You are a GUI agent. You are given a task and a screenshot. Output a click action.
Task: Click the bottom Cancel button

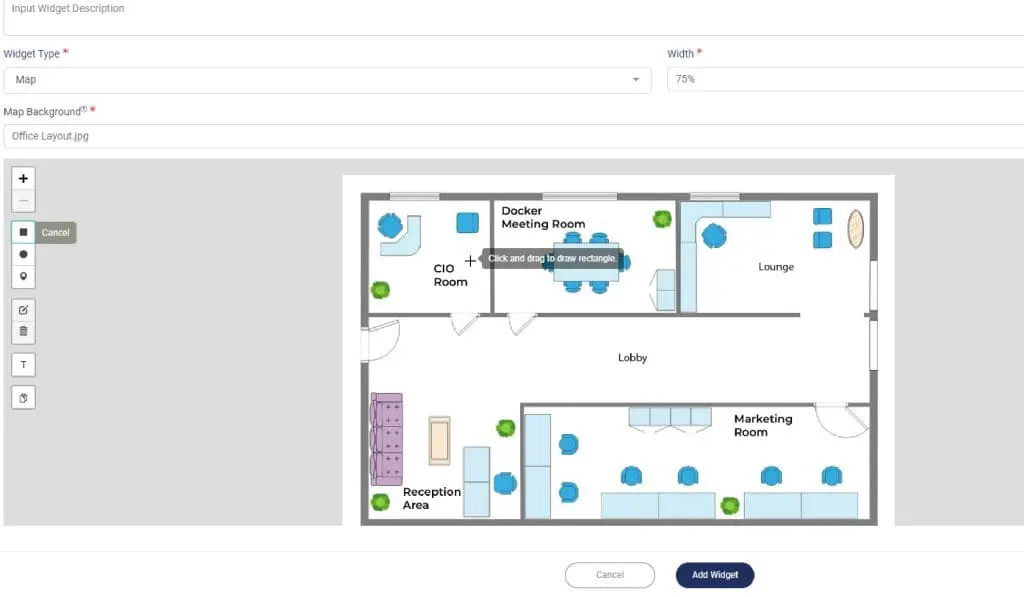pyautogui.click(x=609, y=575)
